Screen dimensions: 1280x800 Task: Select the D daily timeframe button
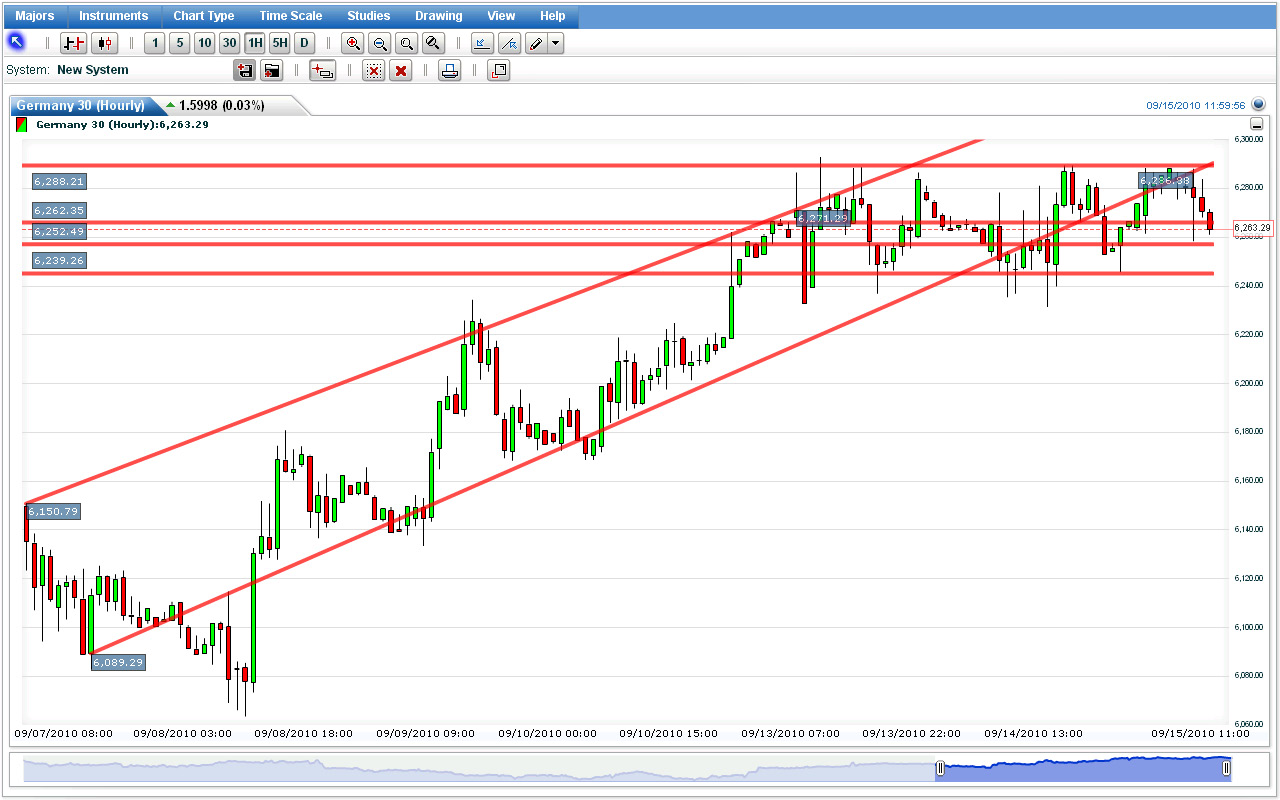coord(304,43)
